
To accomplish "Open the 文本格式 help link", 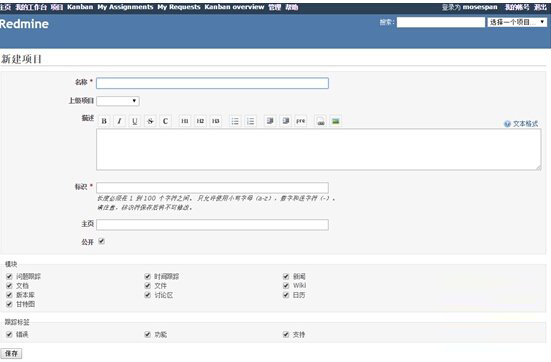I will [x=525, y=124].
